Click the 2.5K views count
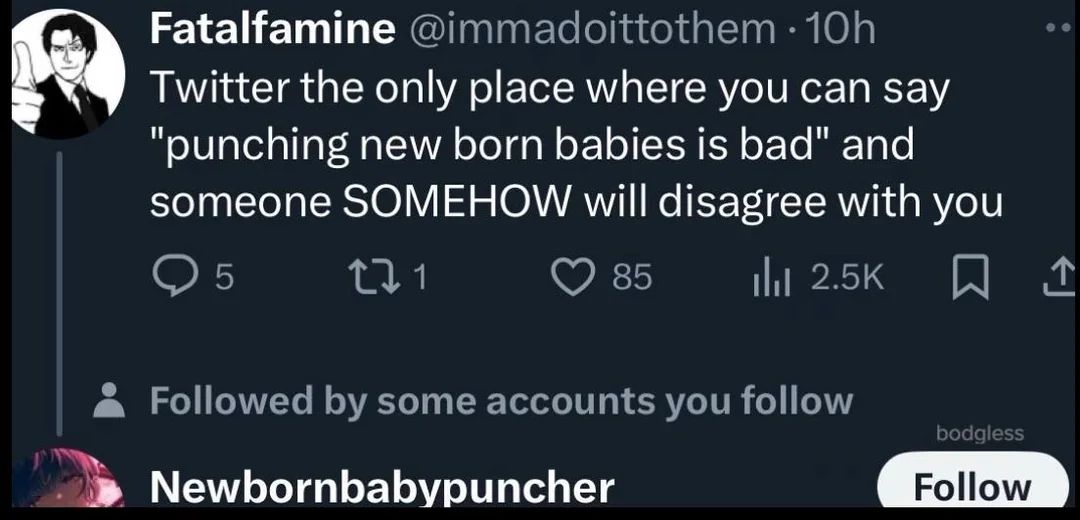 pos(846,278)
